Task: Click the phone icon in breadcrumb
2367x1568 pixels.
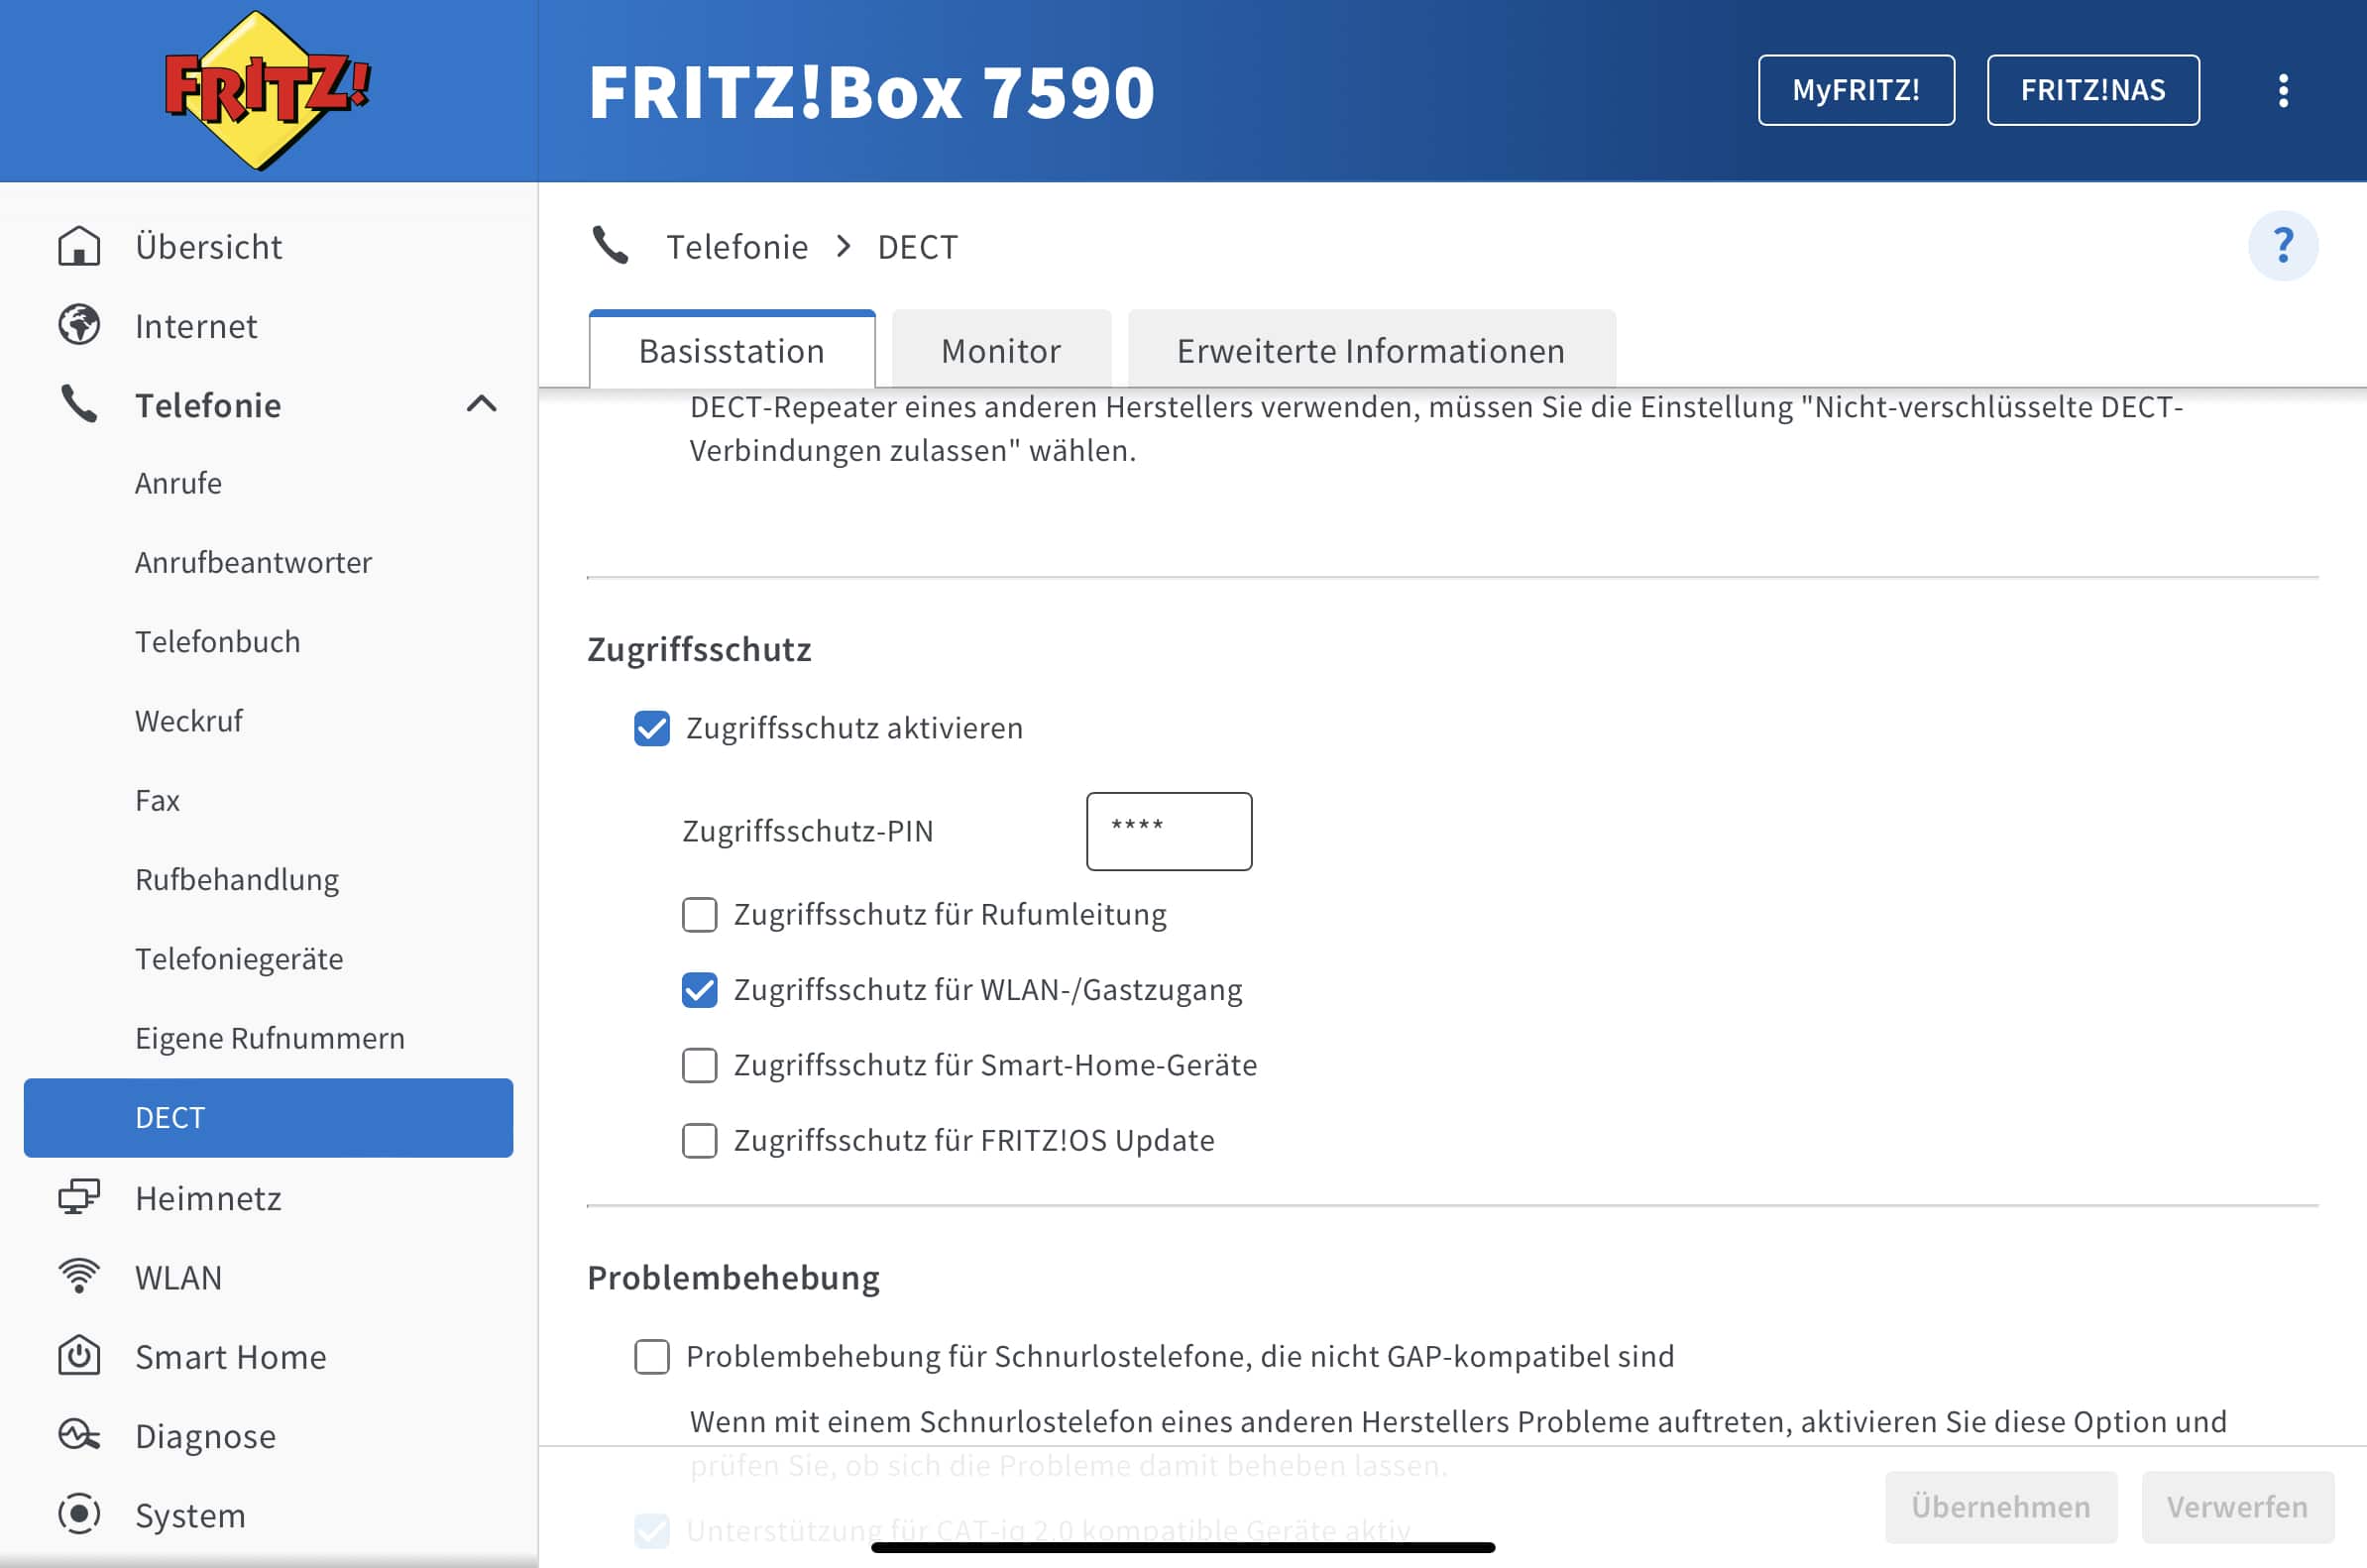Action: click(611, 245)
